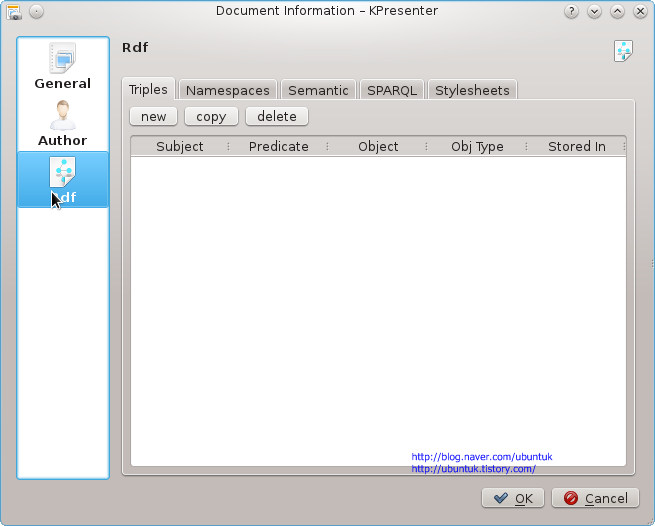Click the help question mark button
655x526 pixels.
tap(571, 11)
